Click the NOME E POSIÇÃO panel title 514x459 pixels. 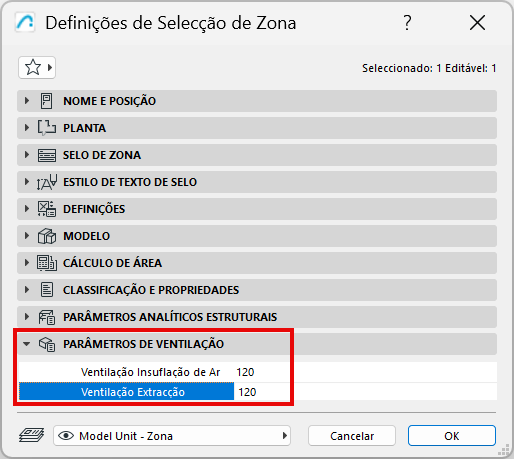[x=110, y=101]
